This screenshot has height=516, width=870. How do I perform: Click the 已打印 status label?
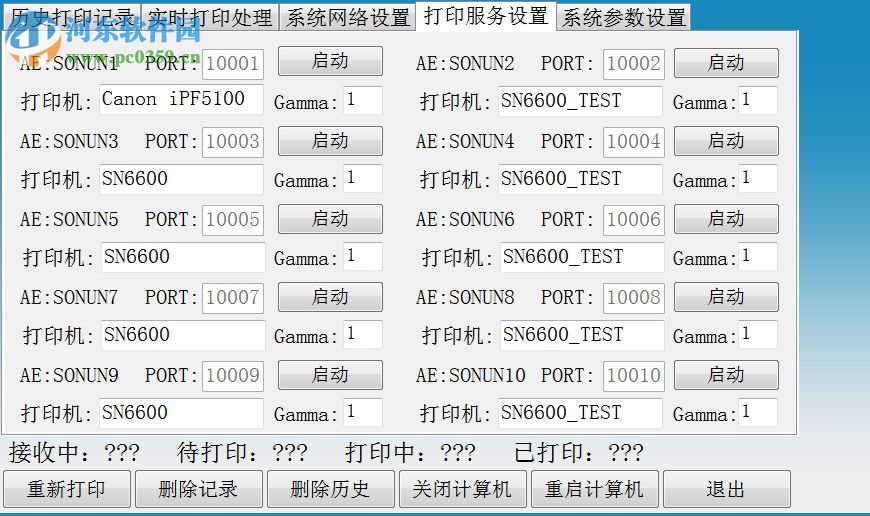pos(579,453)
